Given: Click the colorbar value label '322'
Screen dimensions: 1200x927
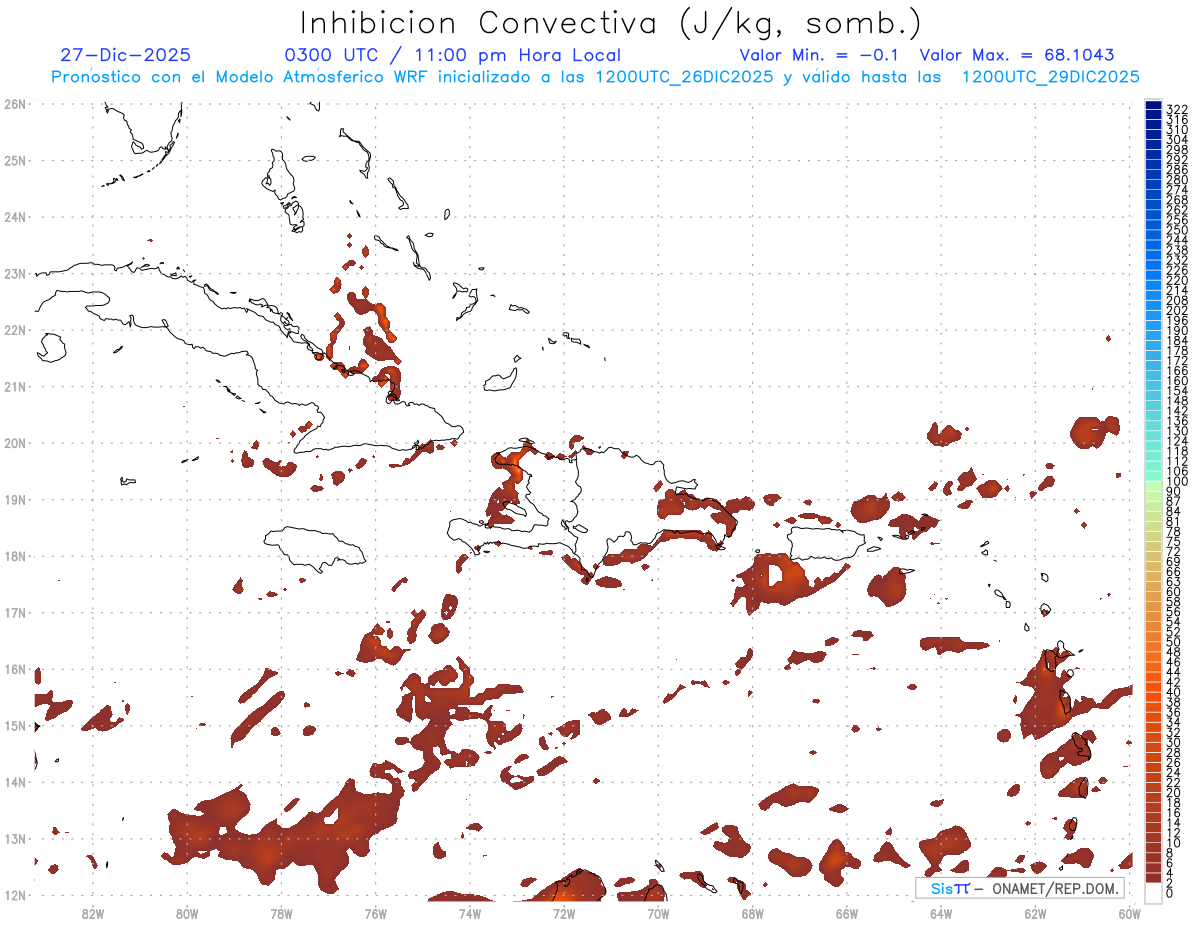Looking at the screenshot, I should coord(1177,109).
